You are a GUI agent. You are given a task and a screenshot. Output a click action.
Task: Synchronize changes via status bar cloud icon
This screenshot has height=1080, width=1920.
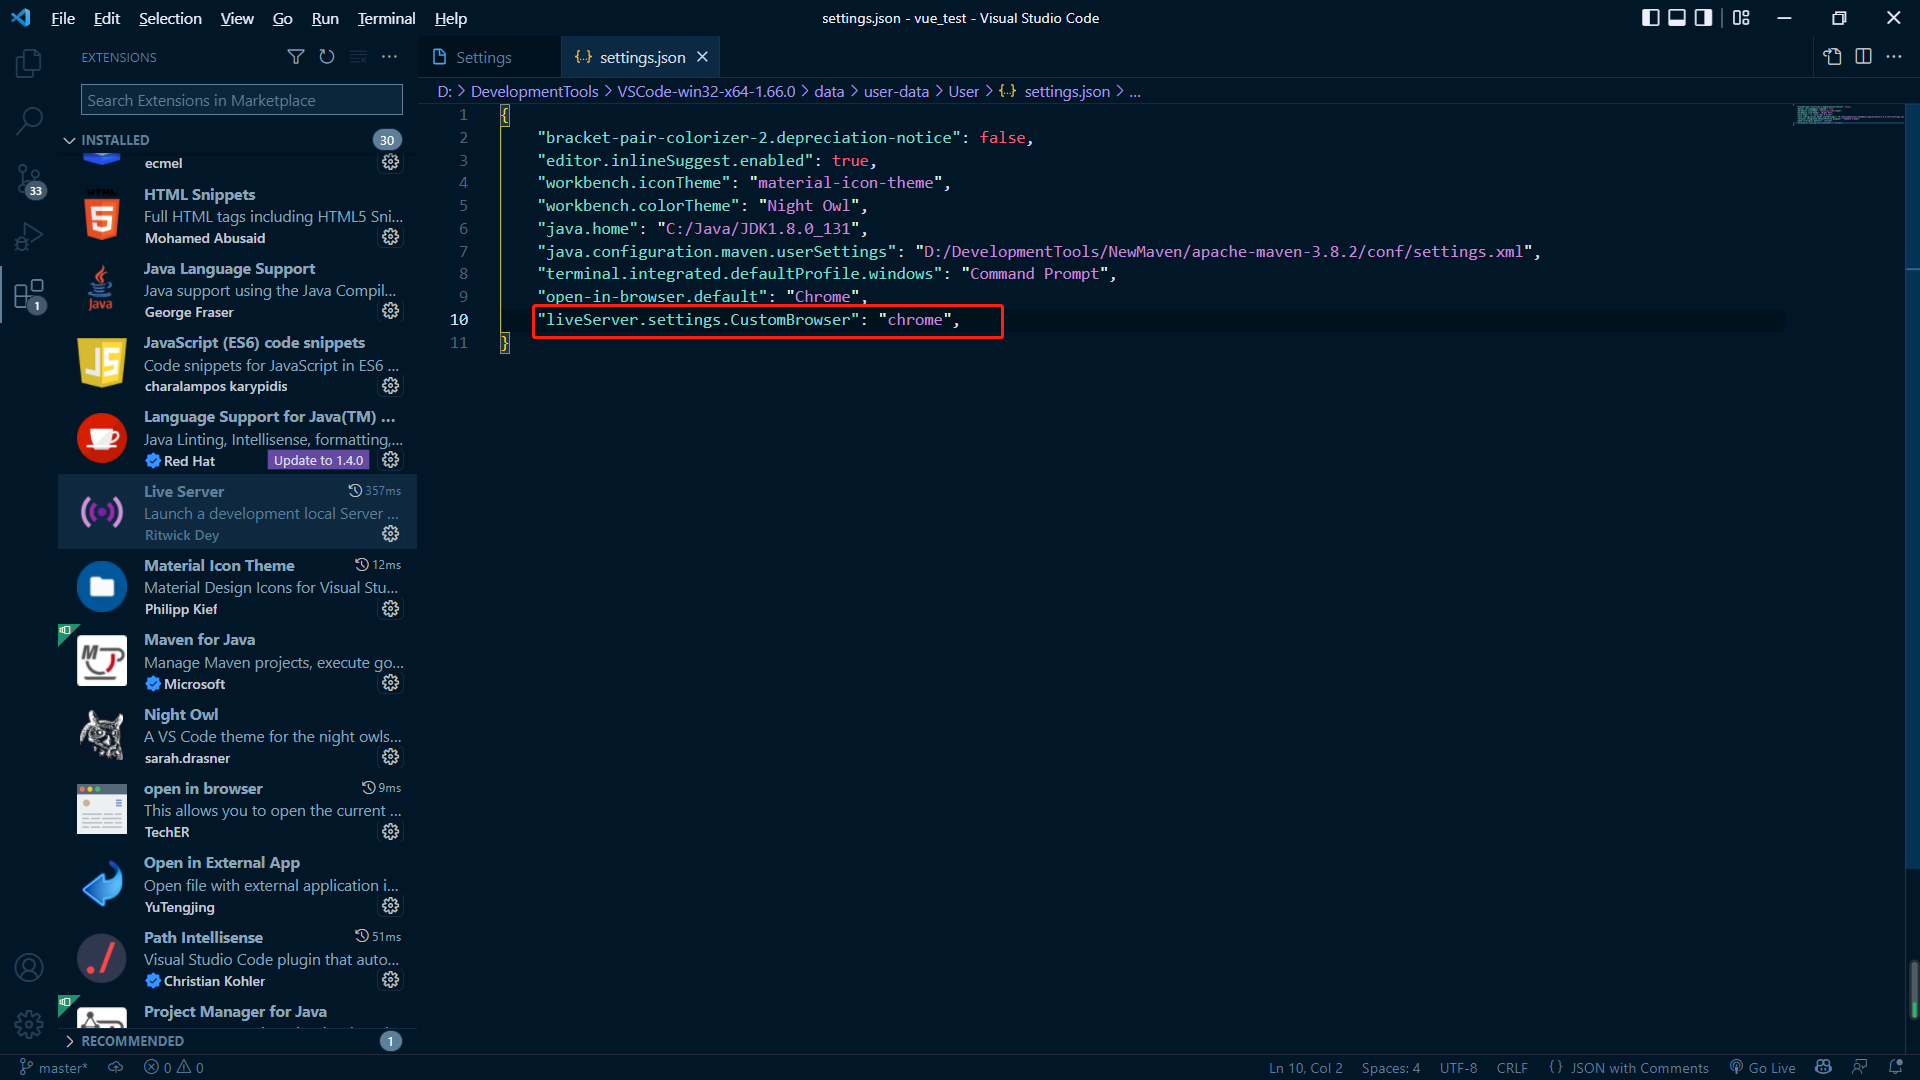[x=116, y=1068]
